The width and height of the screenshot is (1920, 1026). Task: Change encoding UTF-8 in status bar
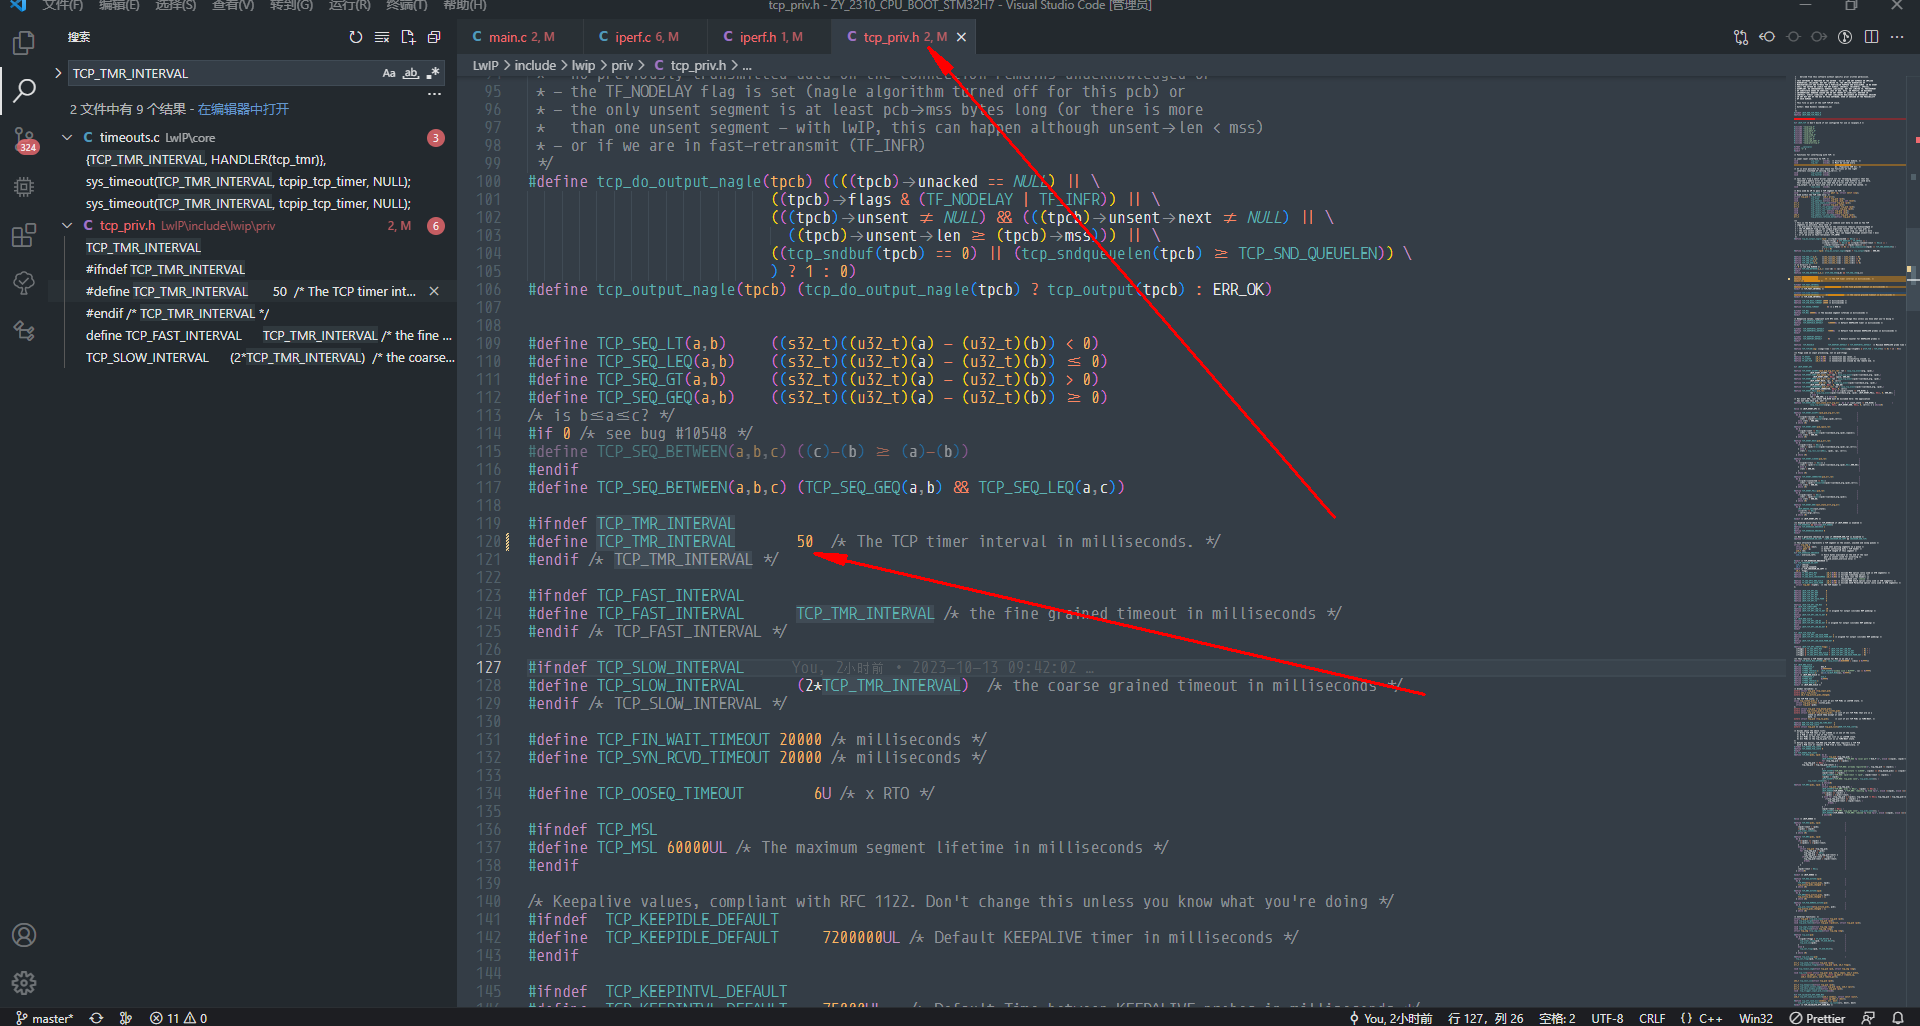tap(1607, 1018)
